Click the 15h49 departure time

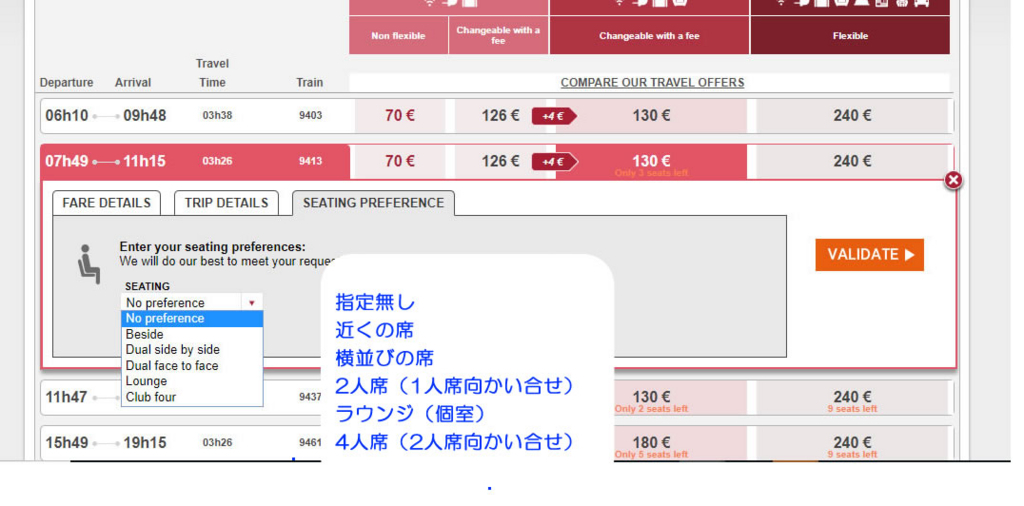click(x=67, y=443)
